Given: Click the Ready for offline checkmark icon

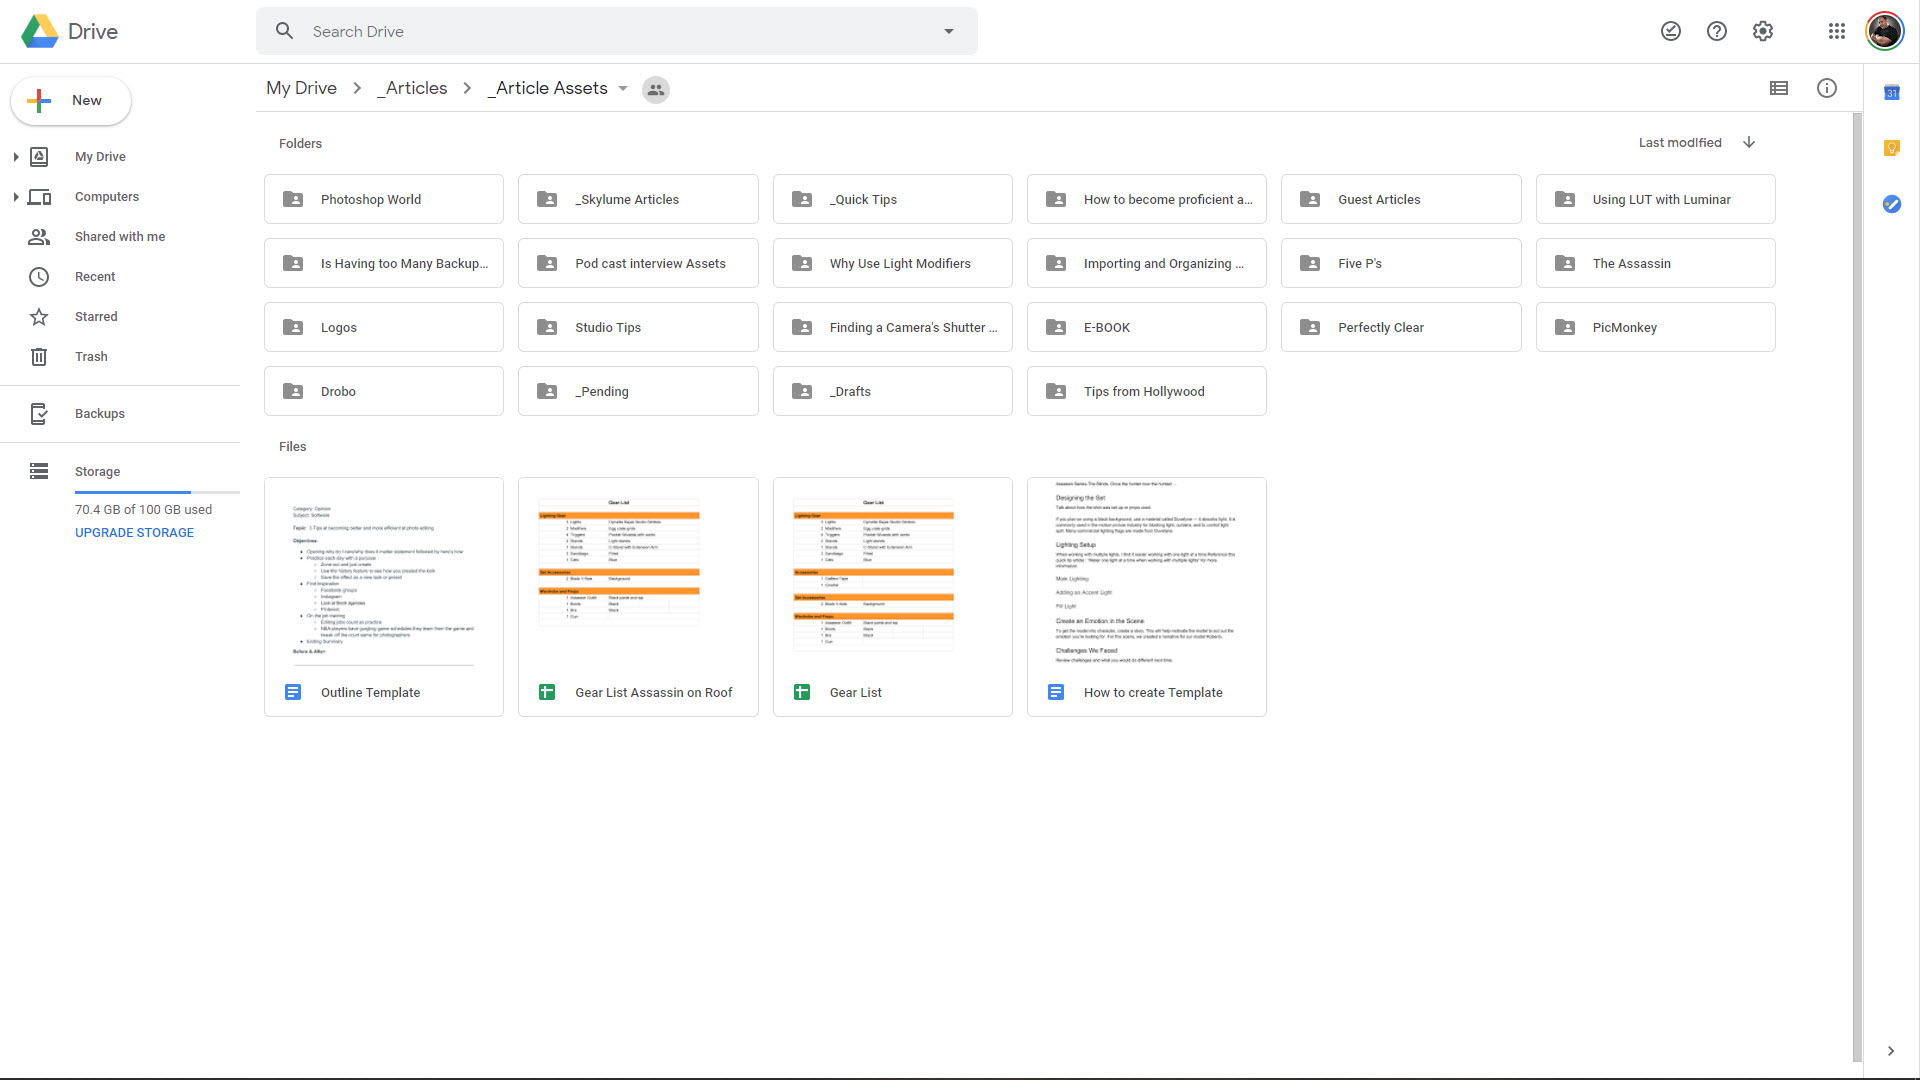Looking at the screenshot, I should click(1671, 31).
